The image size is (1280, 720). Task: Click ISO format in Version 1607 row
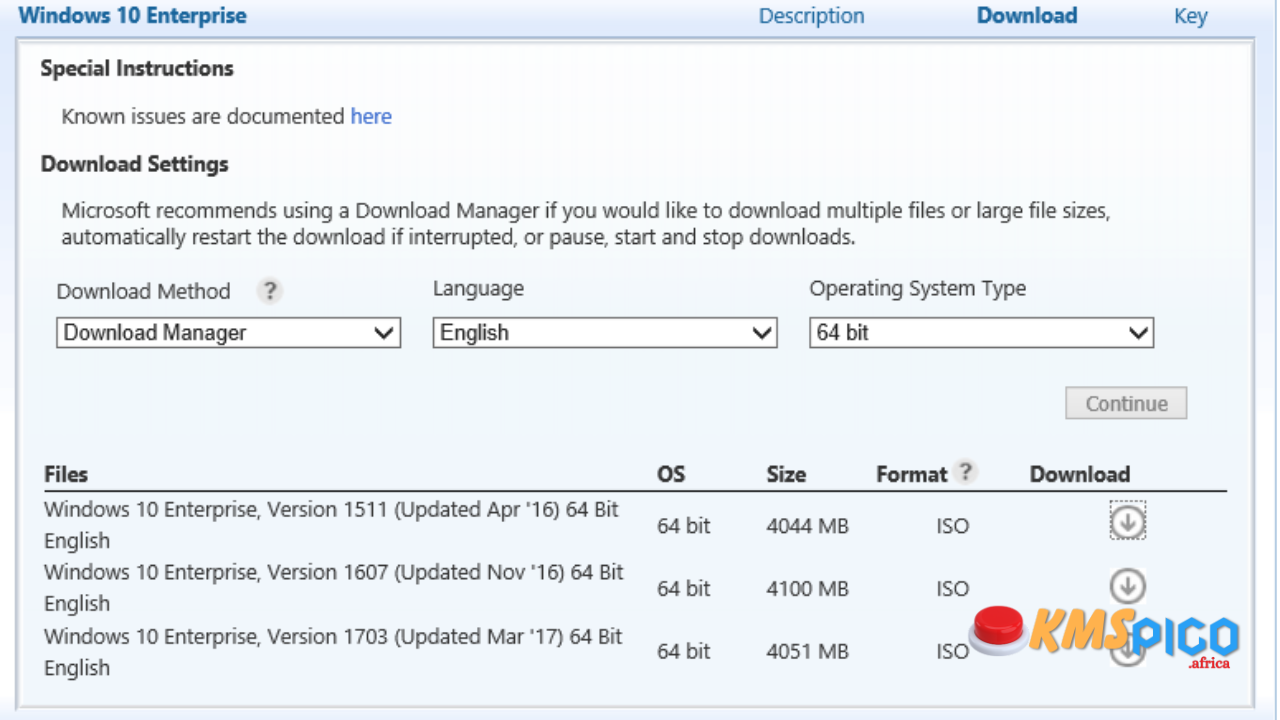pyautogui.click(x=952, y=589)
